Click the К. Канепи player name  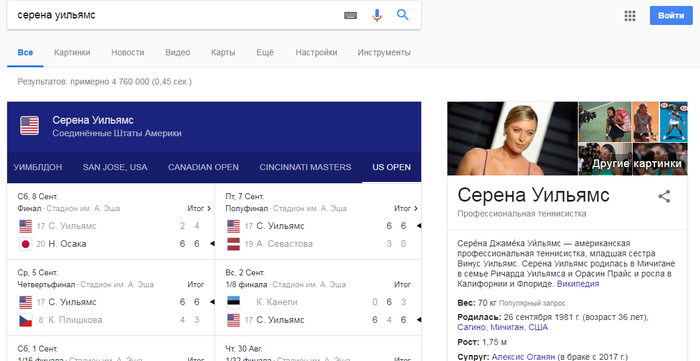coord(277,302)
